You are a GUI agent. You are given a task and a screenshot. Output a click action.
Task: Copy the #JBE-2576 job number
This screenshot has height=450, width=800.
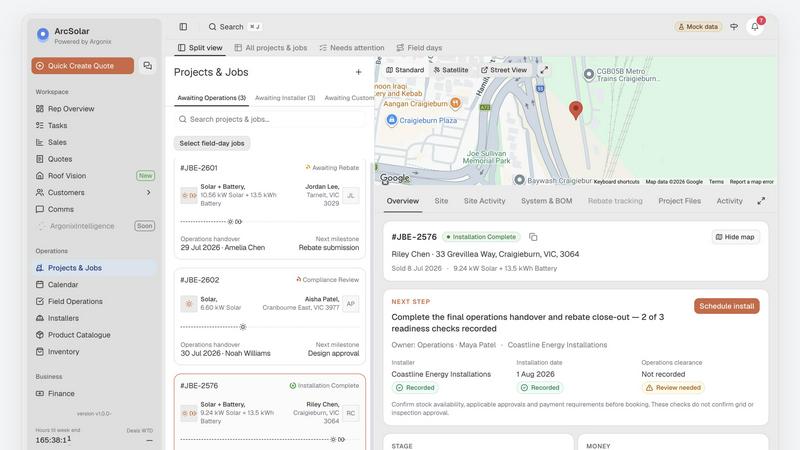[x=533, y=237]
